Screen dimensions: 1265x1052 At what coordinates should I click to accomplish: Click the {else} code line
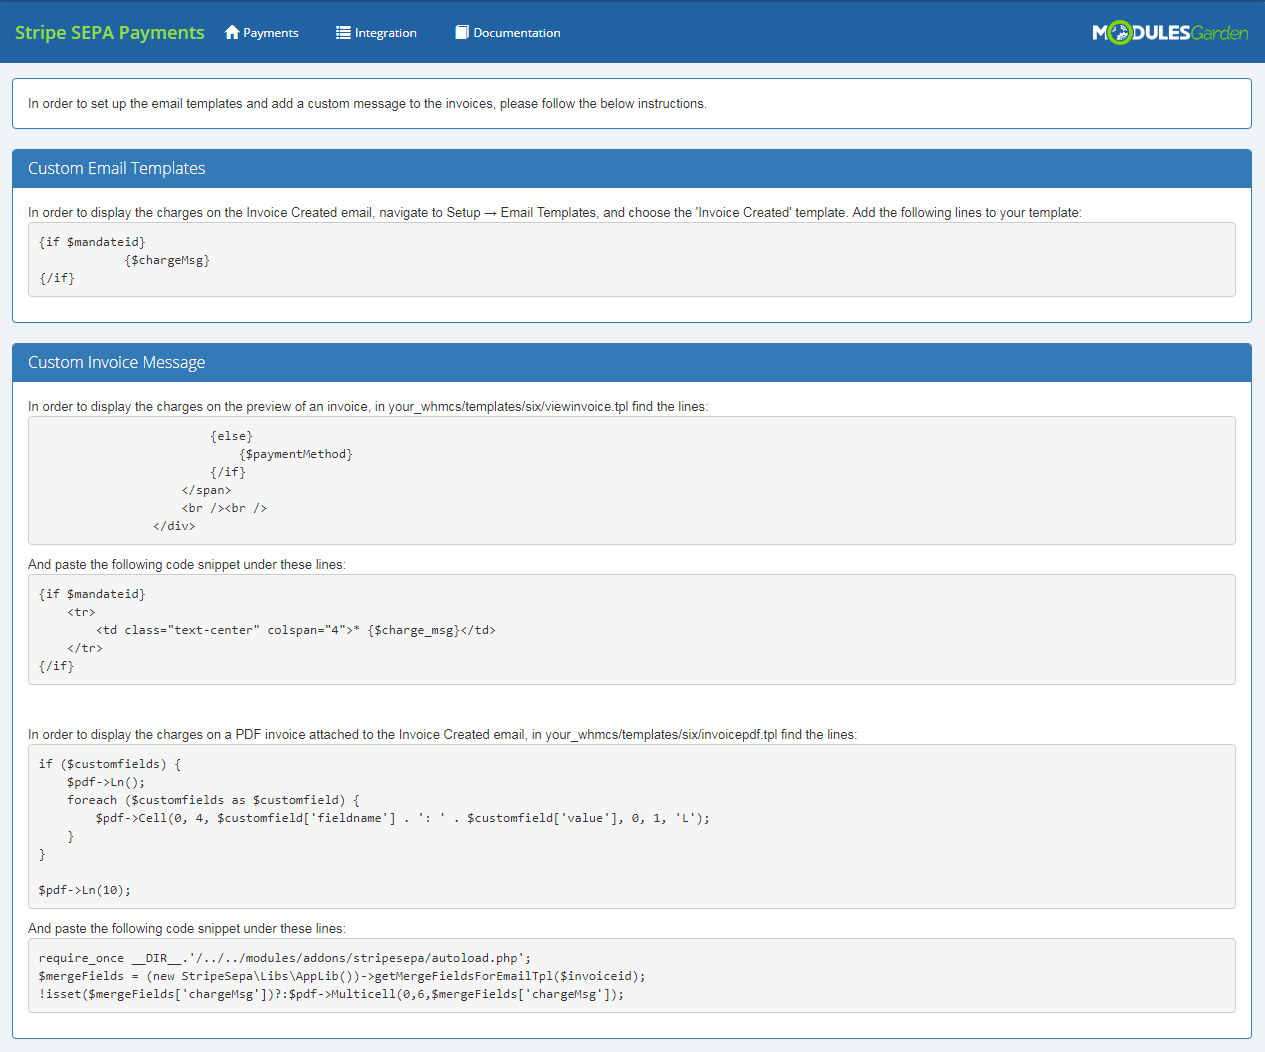pyautogui.click(x=231, y=436)
